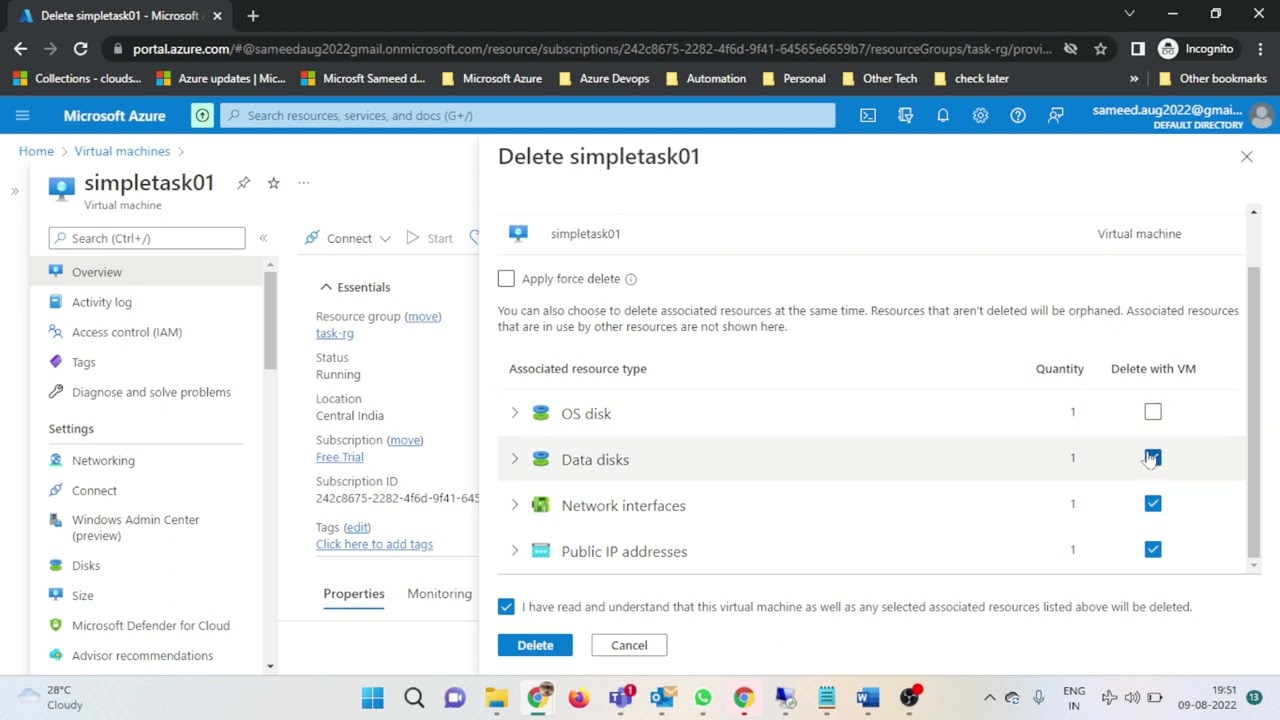Screen dimensions: 1280x720
Task: Click the Cancel button
Action: pos(629,645)
